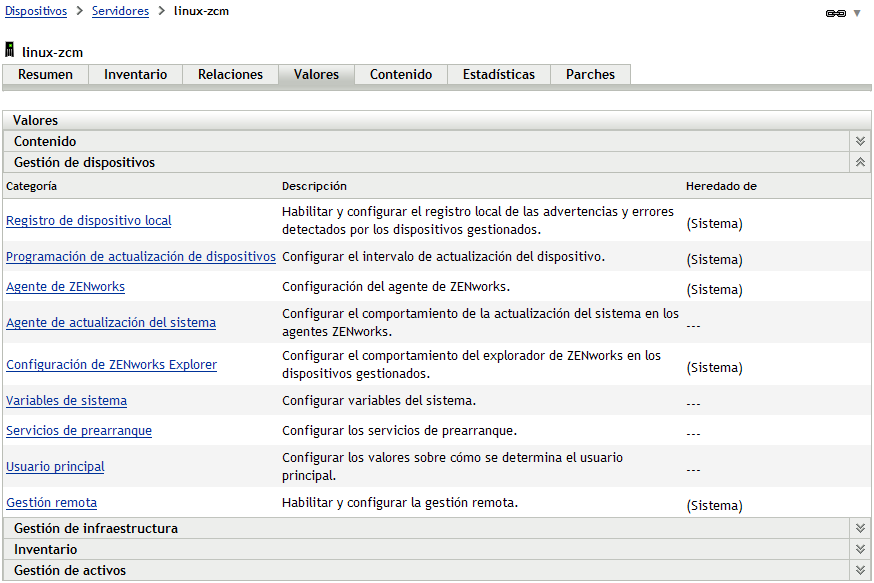
Task: Collapse the Gestión de dispositivos panel arrow icon
Action: [858, 162]
